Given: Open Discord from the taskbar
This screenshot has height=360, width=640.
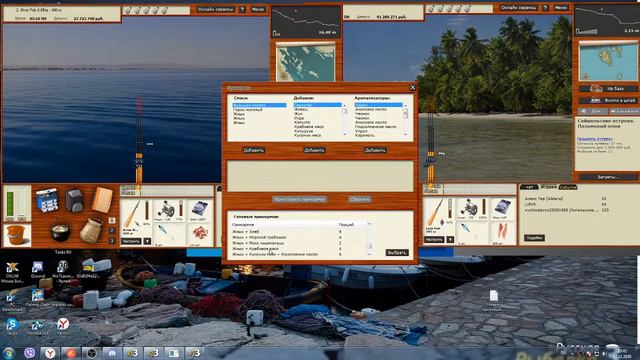Looking at the screenshot, I should pos(112,353).
